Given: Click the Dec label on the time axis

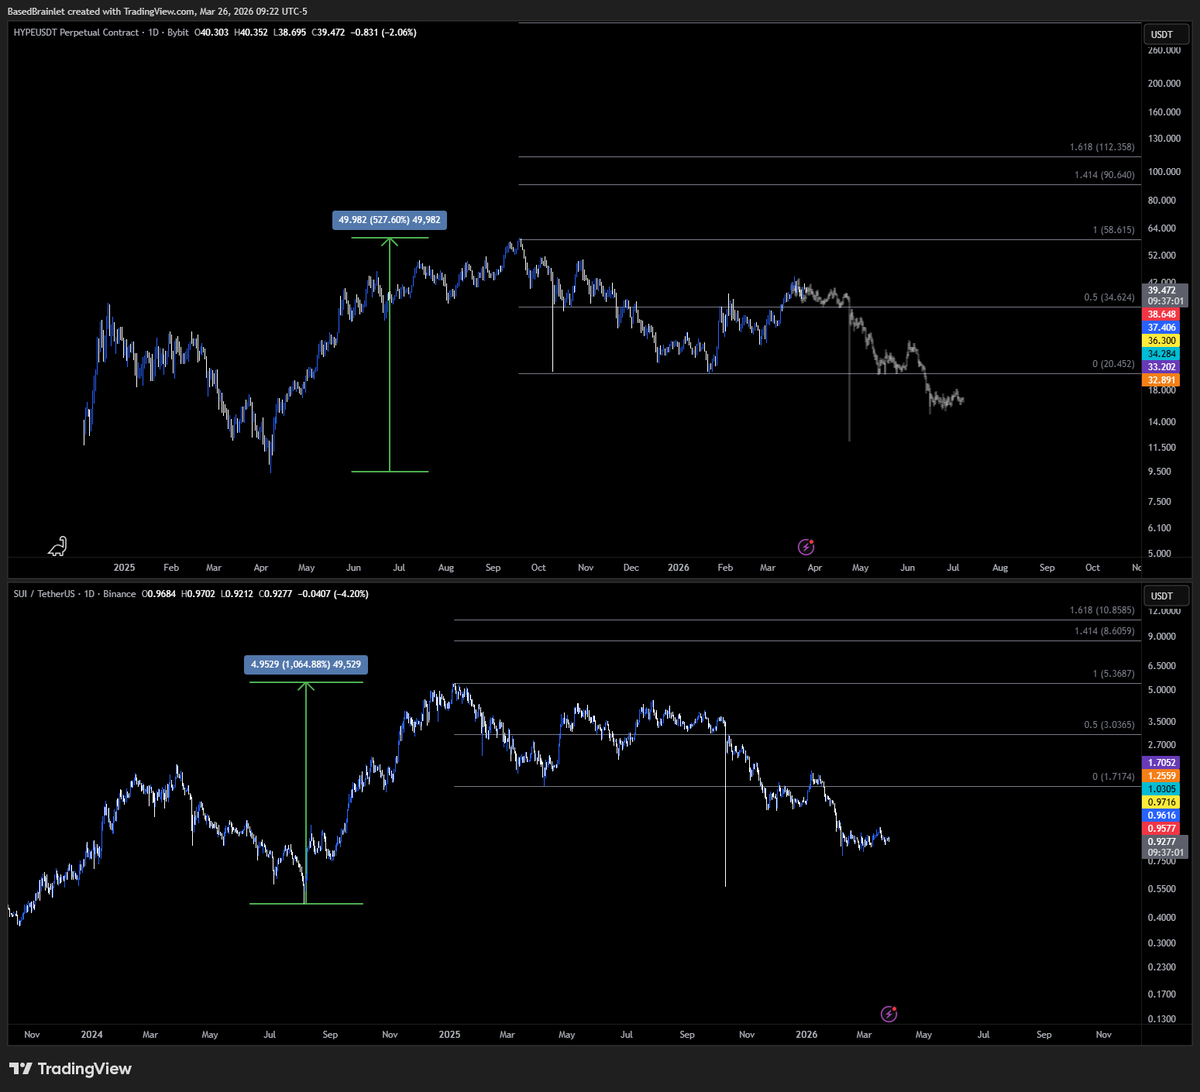Looking at the screenshot, I should tap(630, 567).
